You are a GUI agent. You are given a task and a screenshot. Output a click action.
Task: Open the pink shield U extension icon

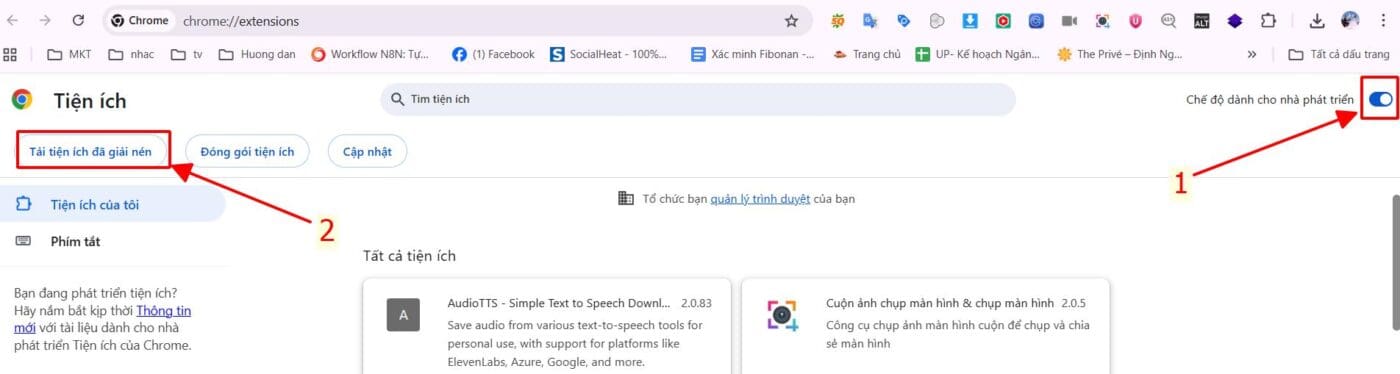[1135, 20]
